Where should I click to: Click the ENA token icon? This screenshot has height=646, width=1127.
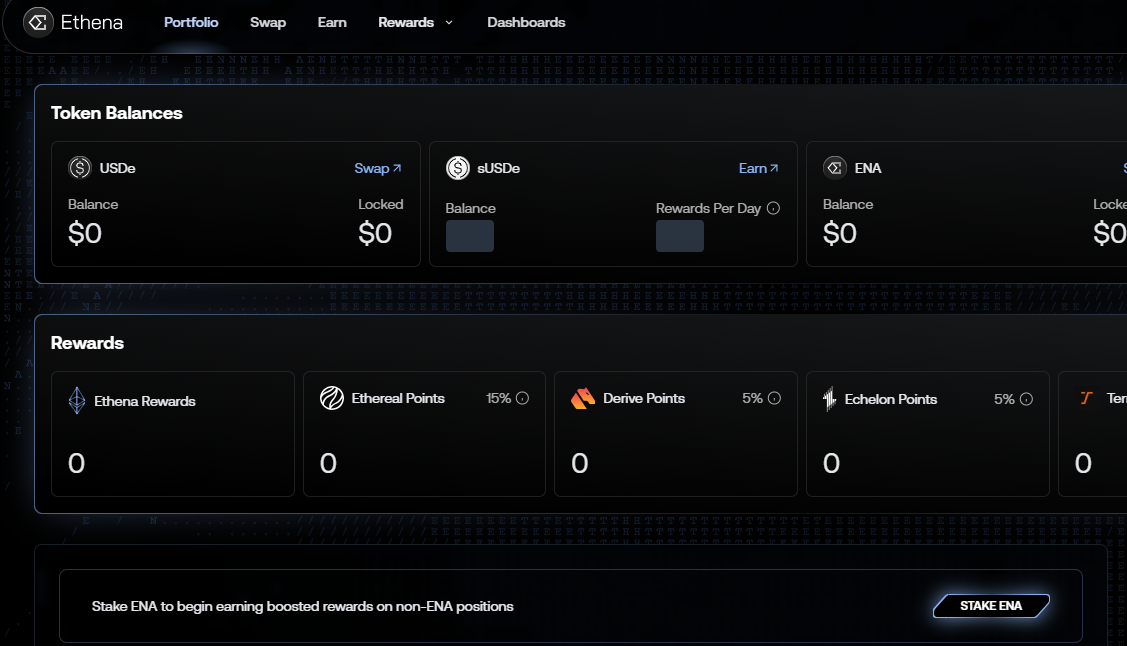click(834, 167)
